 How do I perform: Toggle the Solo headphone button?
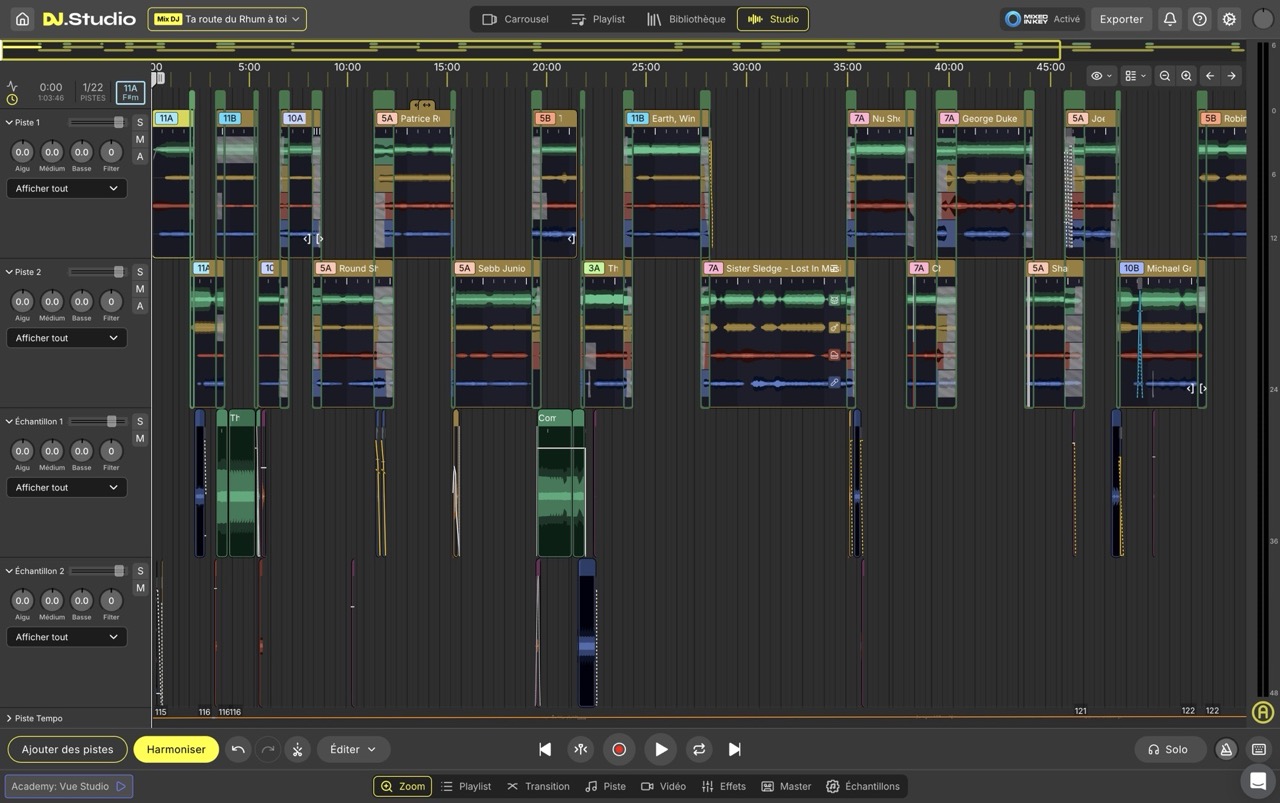(1168, 749)
